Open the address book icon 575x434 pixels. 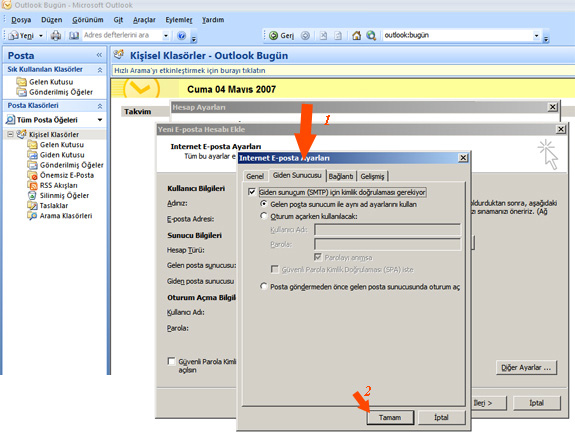click(74, 36)
